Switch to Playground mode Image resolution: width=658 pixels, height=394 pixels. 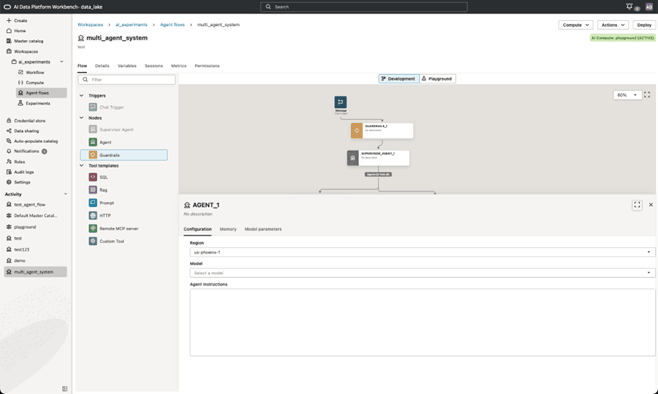coord(437,78)
